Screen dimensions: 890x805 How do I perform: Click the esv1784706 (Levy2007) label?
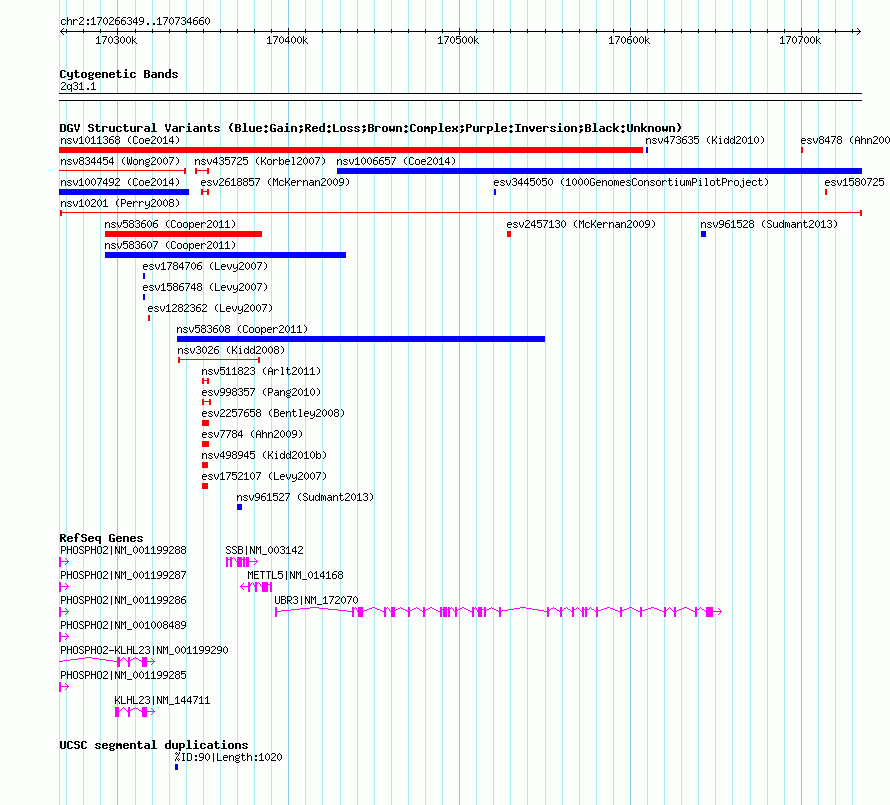pyautogui.click(x=205, y=266)
